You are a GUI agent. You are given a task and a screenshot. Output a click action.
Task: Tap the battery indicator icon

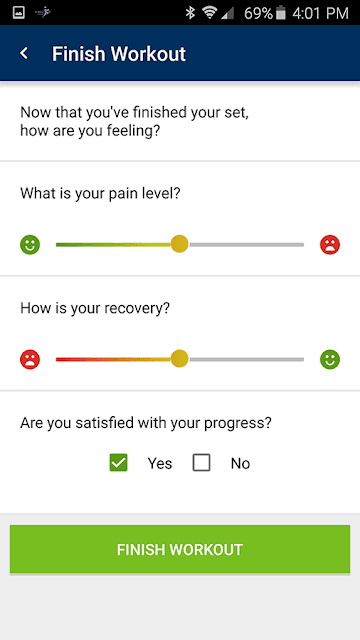click(x=280, y=13)
